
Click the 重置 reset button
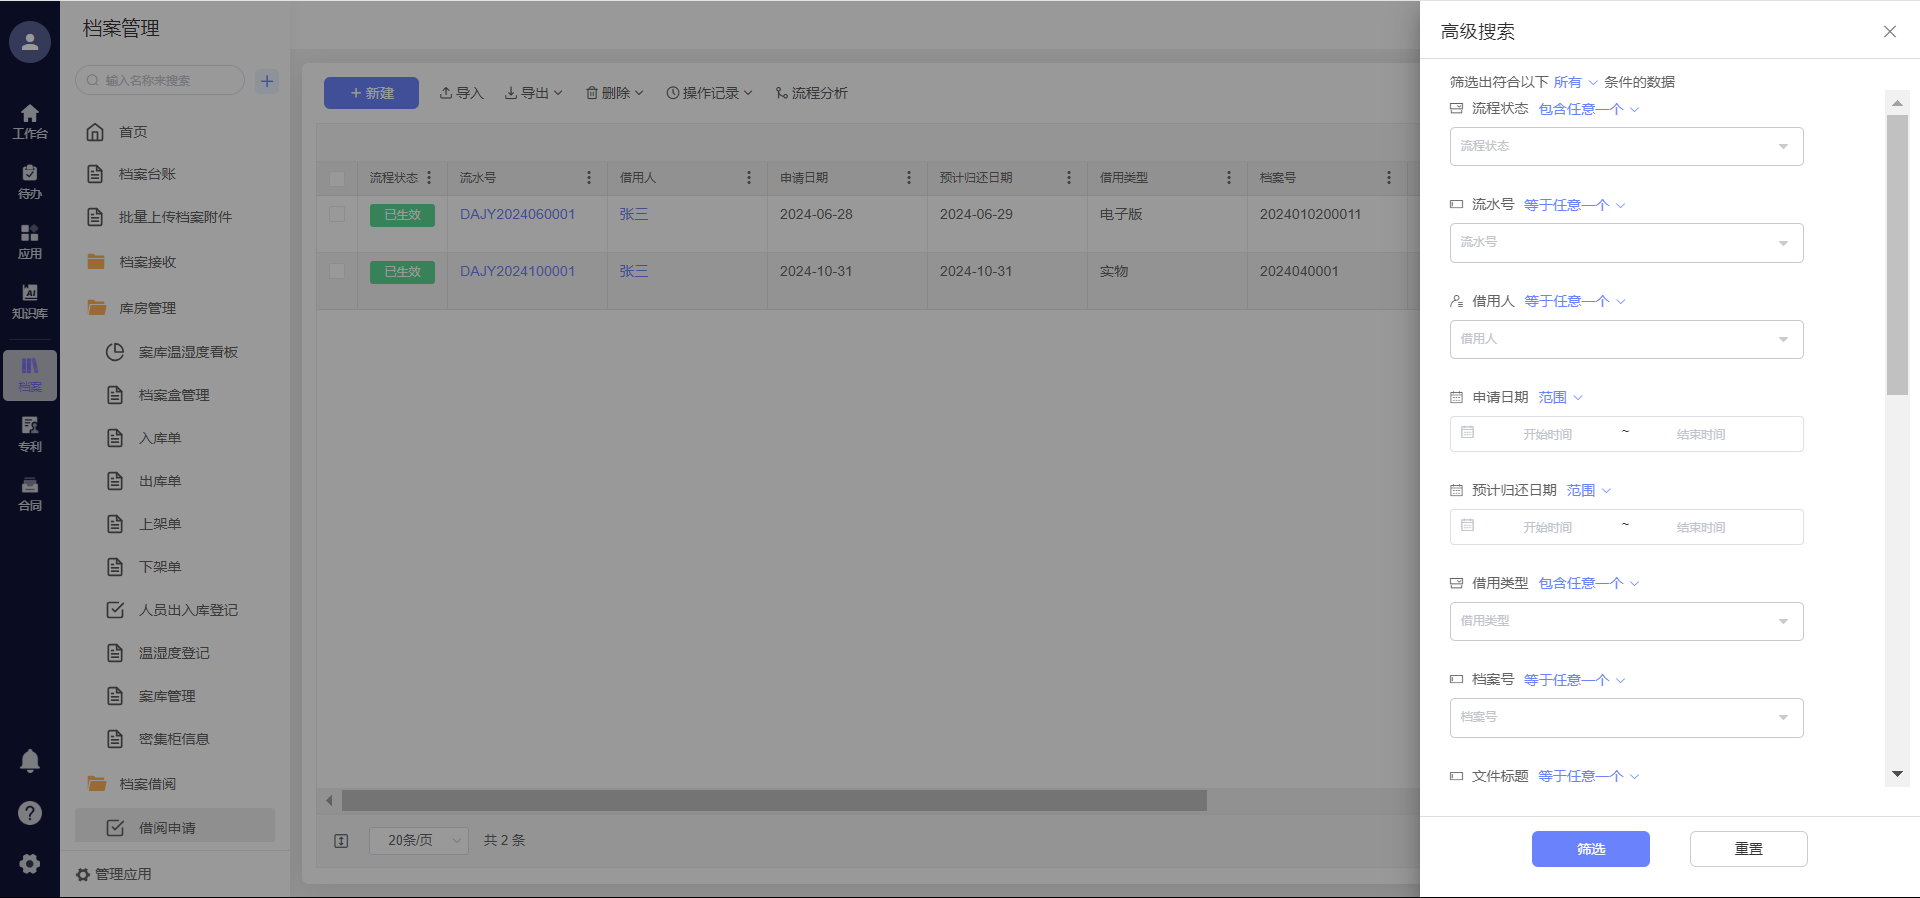(1748, 849)
